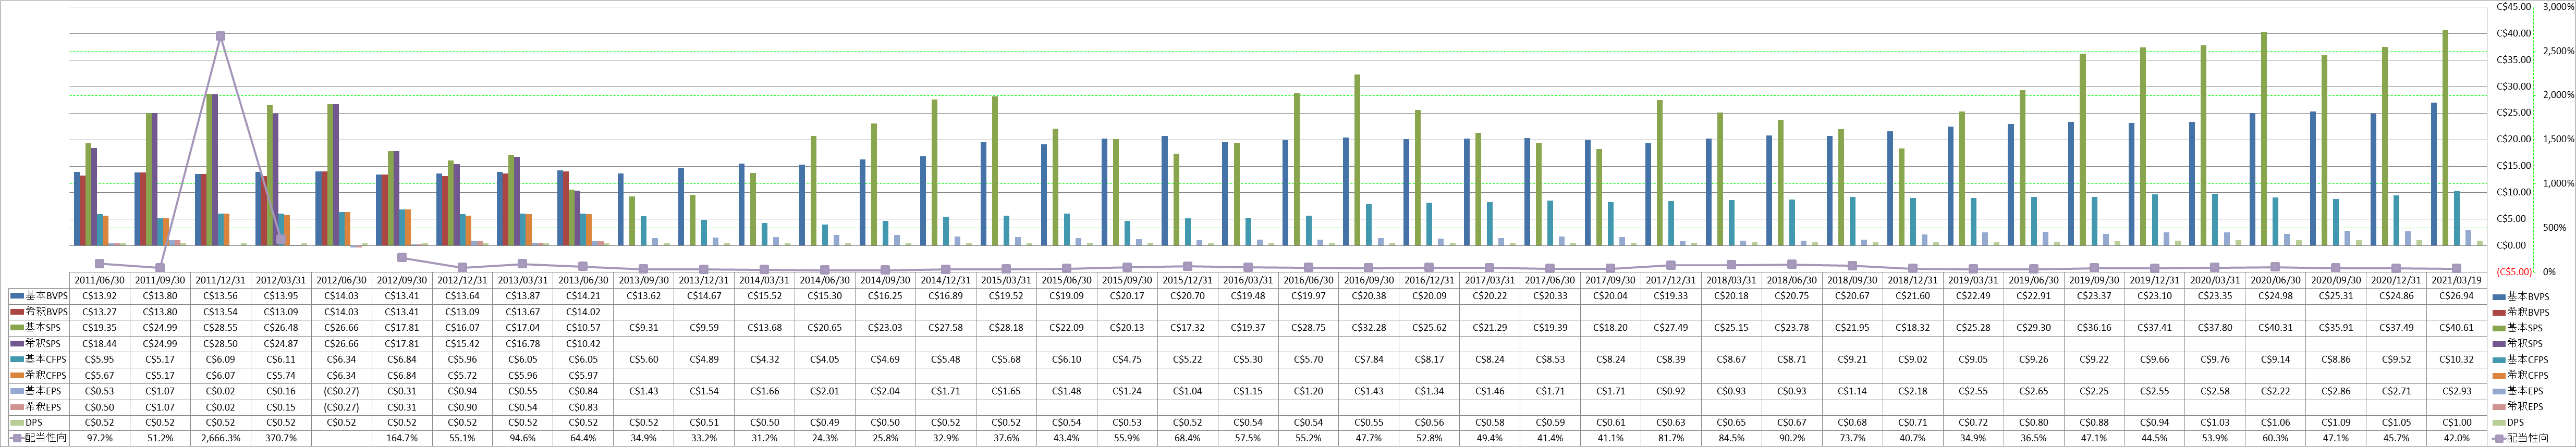Screen dimensions: 2576x447
Task: Click the C$45.00 primary axis label
Action: [x=2513, y=6]
